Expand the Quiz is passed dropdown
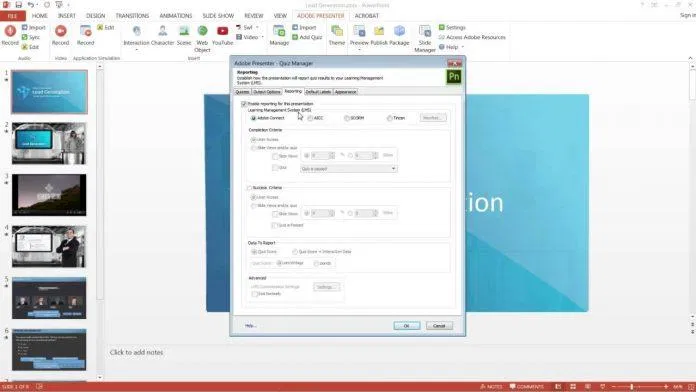Image resolution: width=696 pixels, height=392 pixels. pos(348,169)
